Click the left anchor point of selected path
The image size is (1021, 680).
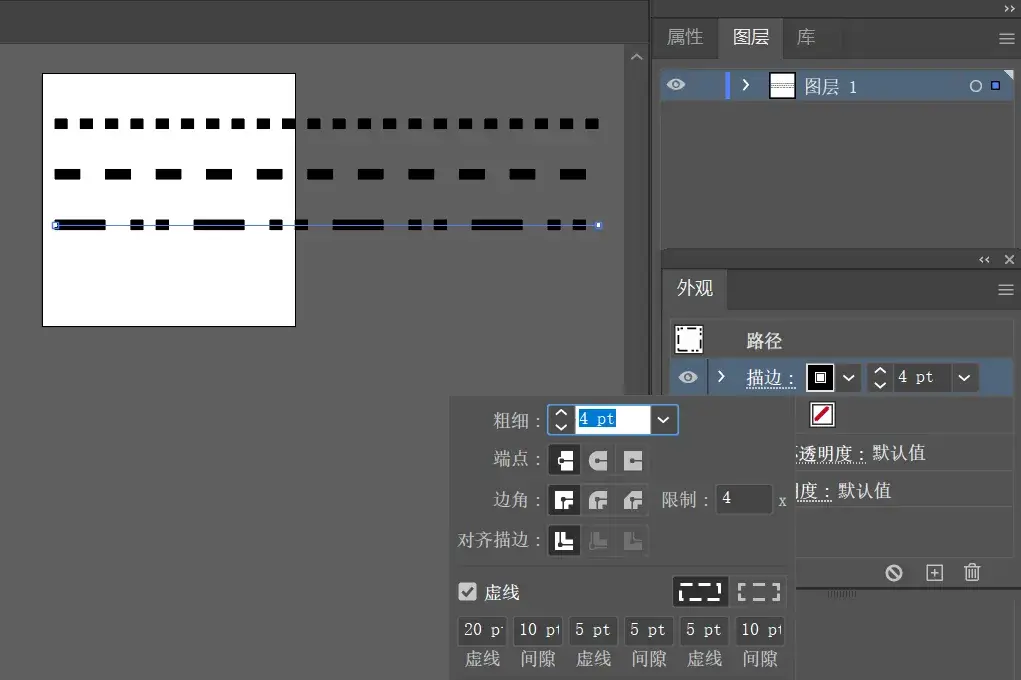pos(55,225)
